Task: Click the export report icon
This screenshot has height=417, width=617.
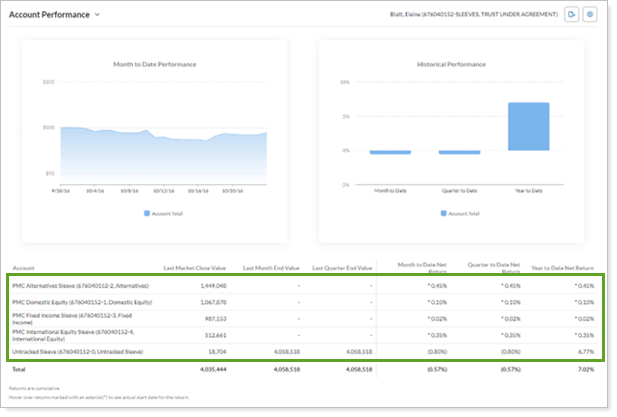Action: 571,15
